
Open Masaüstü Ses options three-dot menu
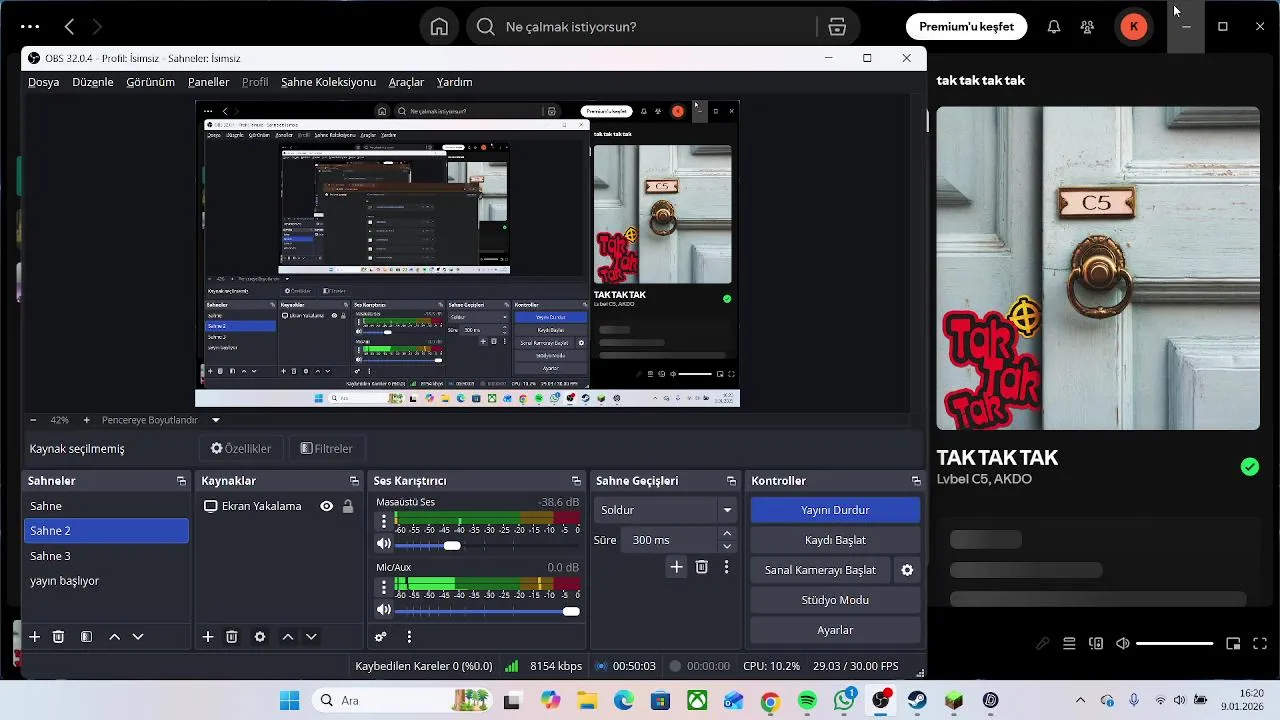(x=383, y=521)
